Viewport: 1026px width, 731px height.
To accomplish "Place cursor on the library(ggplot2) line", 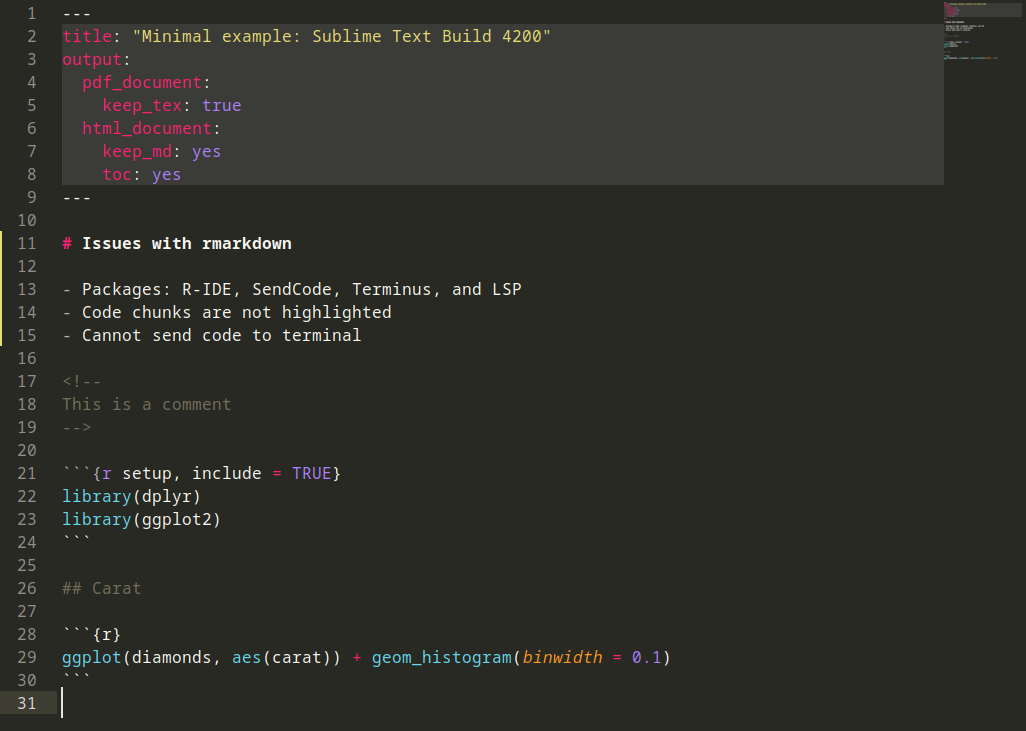I will click(141, 520).
